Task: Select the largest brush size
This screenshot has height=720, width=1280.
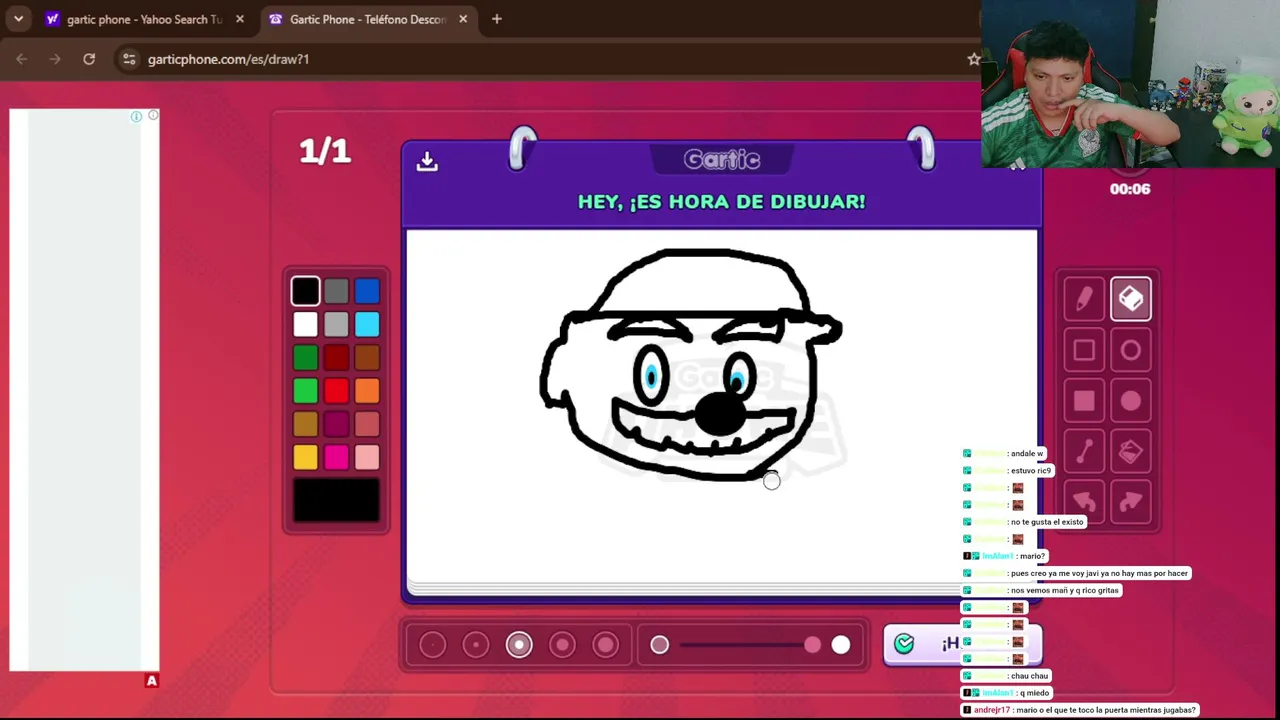Action: click(606, 645)
